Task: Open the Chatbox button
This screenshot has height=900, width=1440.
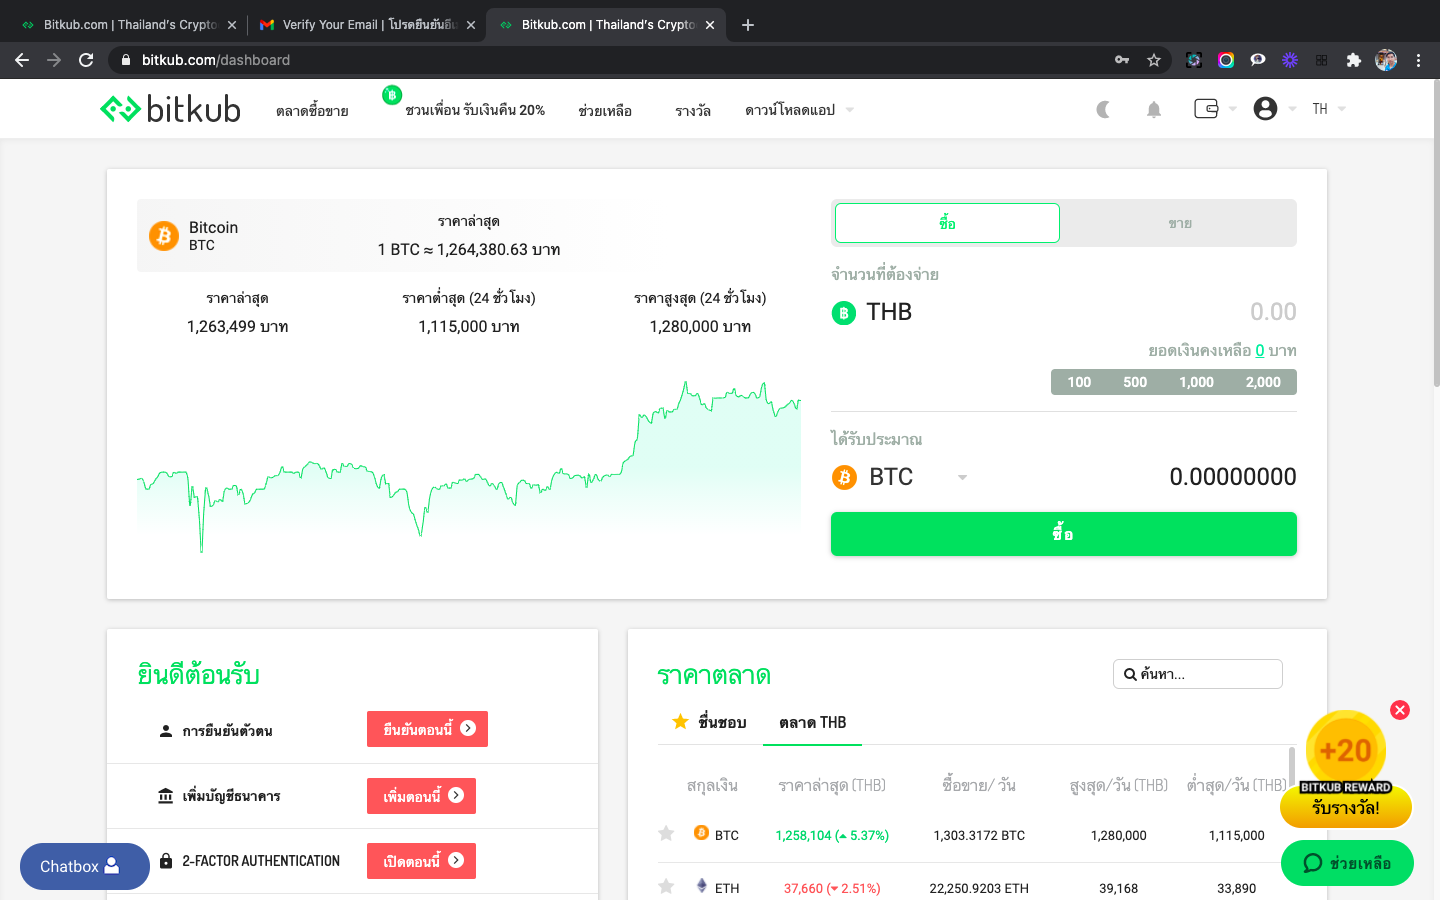Action: [85, 866]
